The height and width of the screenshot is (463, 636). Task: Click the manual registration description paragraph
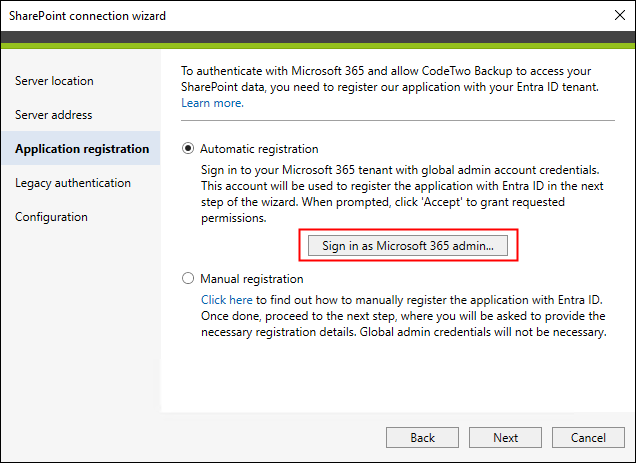click(404, 316)
